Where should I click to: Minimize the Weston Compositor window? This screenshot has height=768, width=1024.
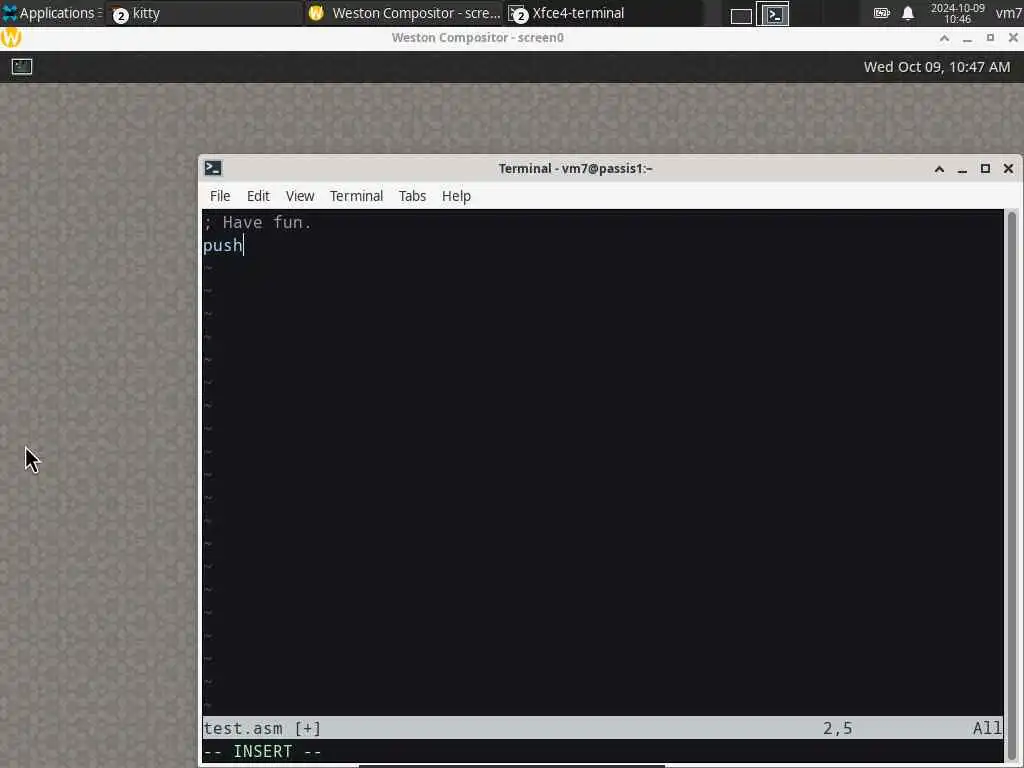point(967,39)
